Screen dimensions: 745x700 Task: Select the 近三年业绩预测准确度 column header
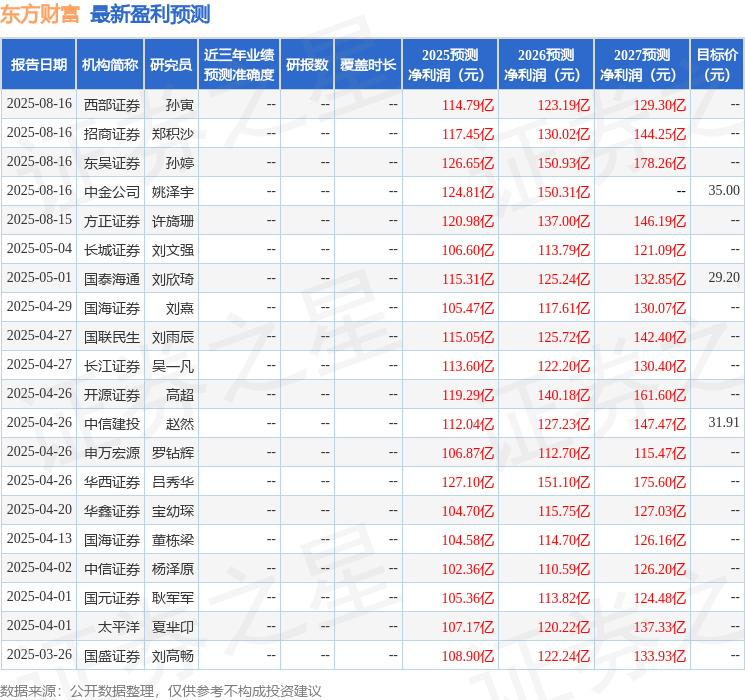tap(239, 65)
